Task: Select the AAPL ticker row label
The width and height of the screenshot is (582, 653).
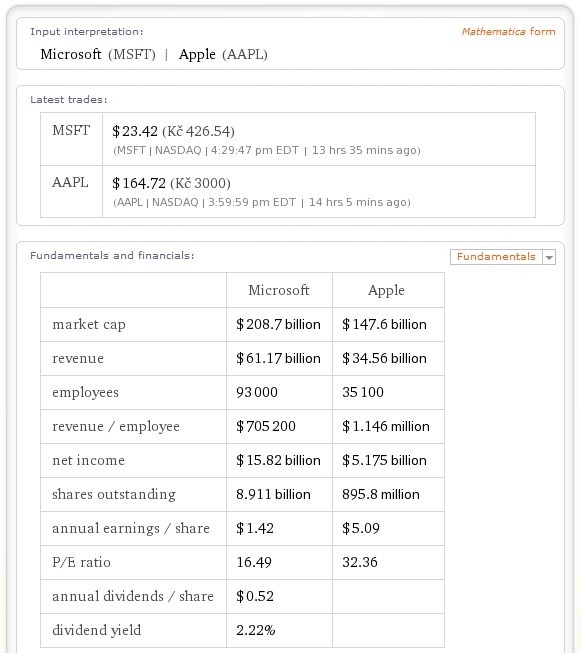Action: 70,182
